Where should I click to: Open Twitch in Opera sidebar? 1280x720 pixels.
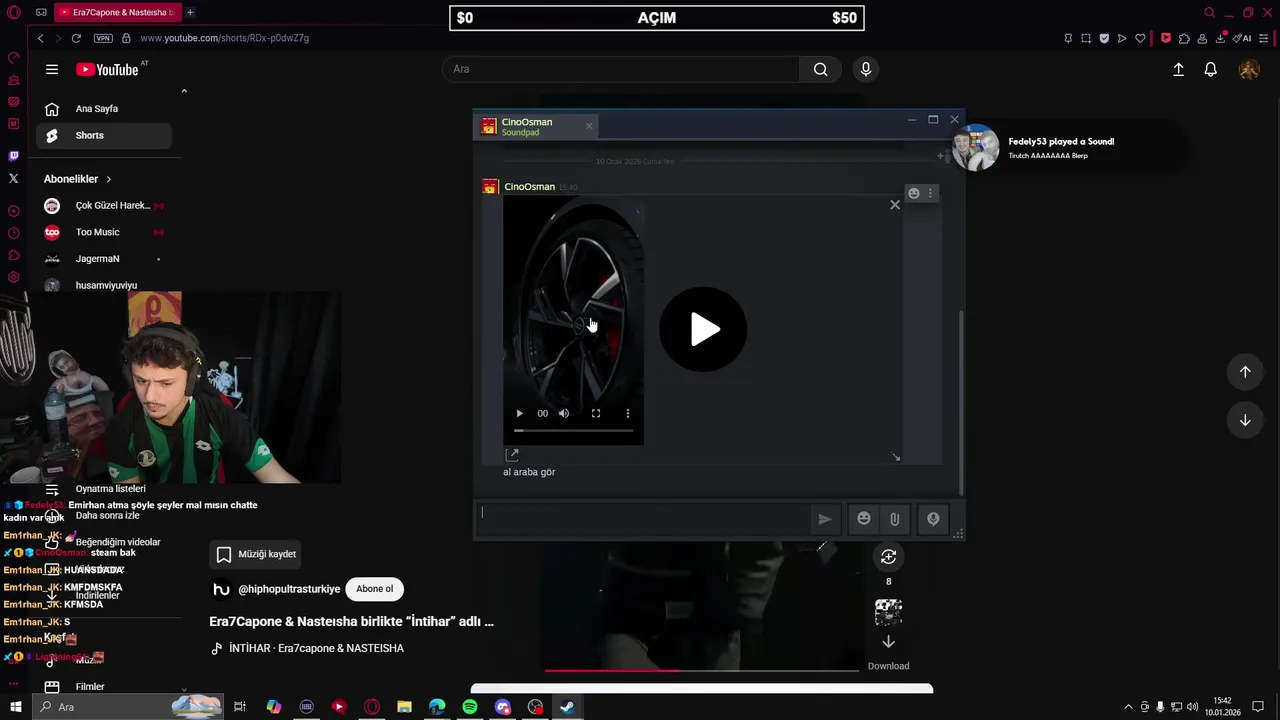pos(13,156)
